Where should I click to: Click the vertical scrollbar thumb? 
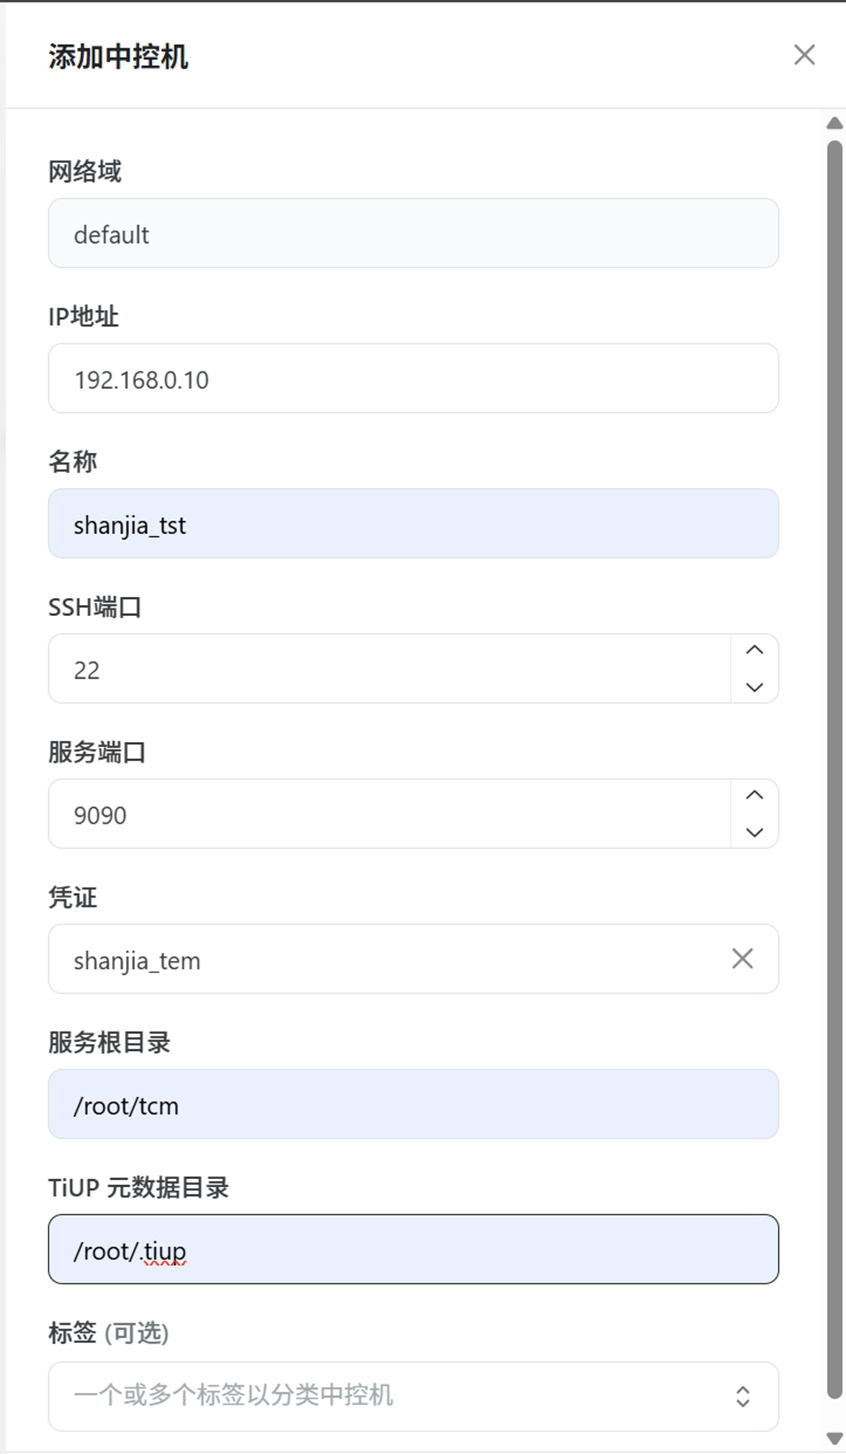[x=835, y=700]
